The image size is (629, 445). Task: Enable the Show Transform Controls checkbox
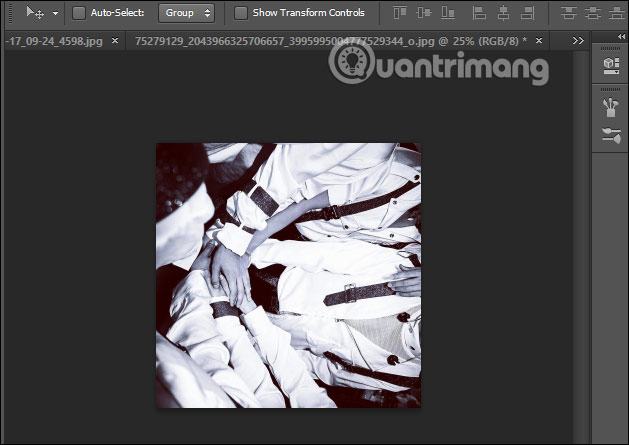pyautogui.click(x=241, y=13)
